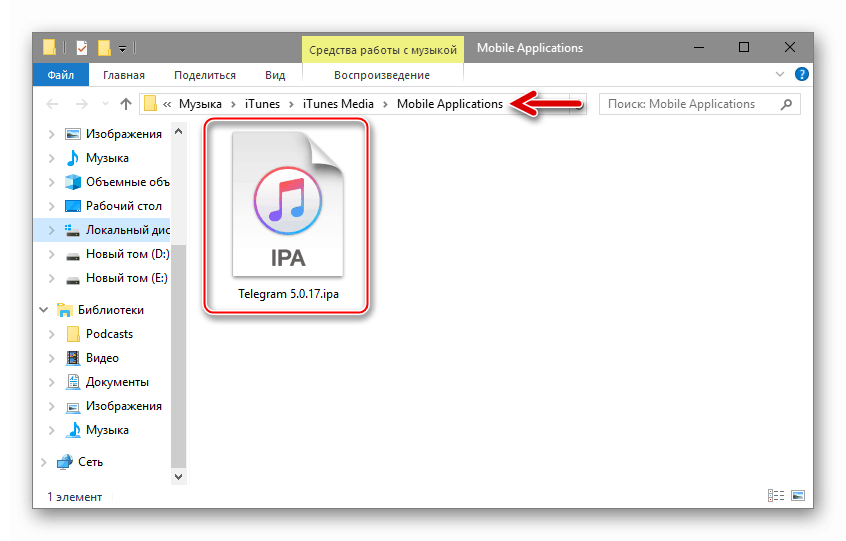846x541 pixels.
Task: Switch to the Главная ribbon tab
Action: coord(124,75)
